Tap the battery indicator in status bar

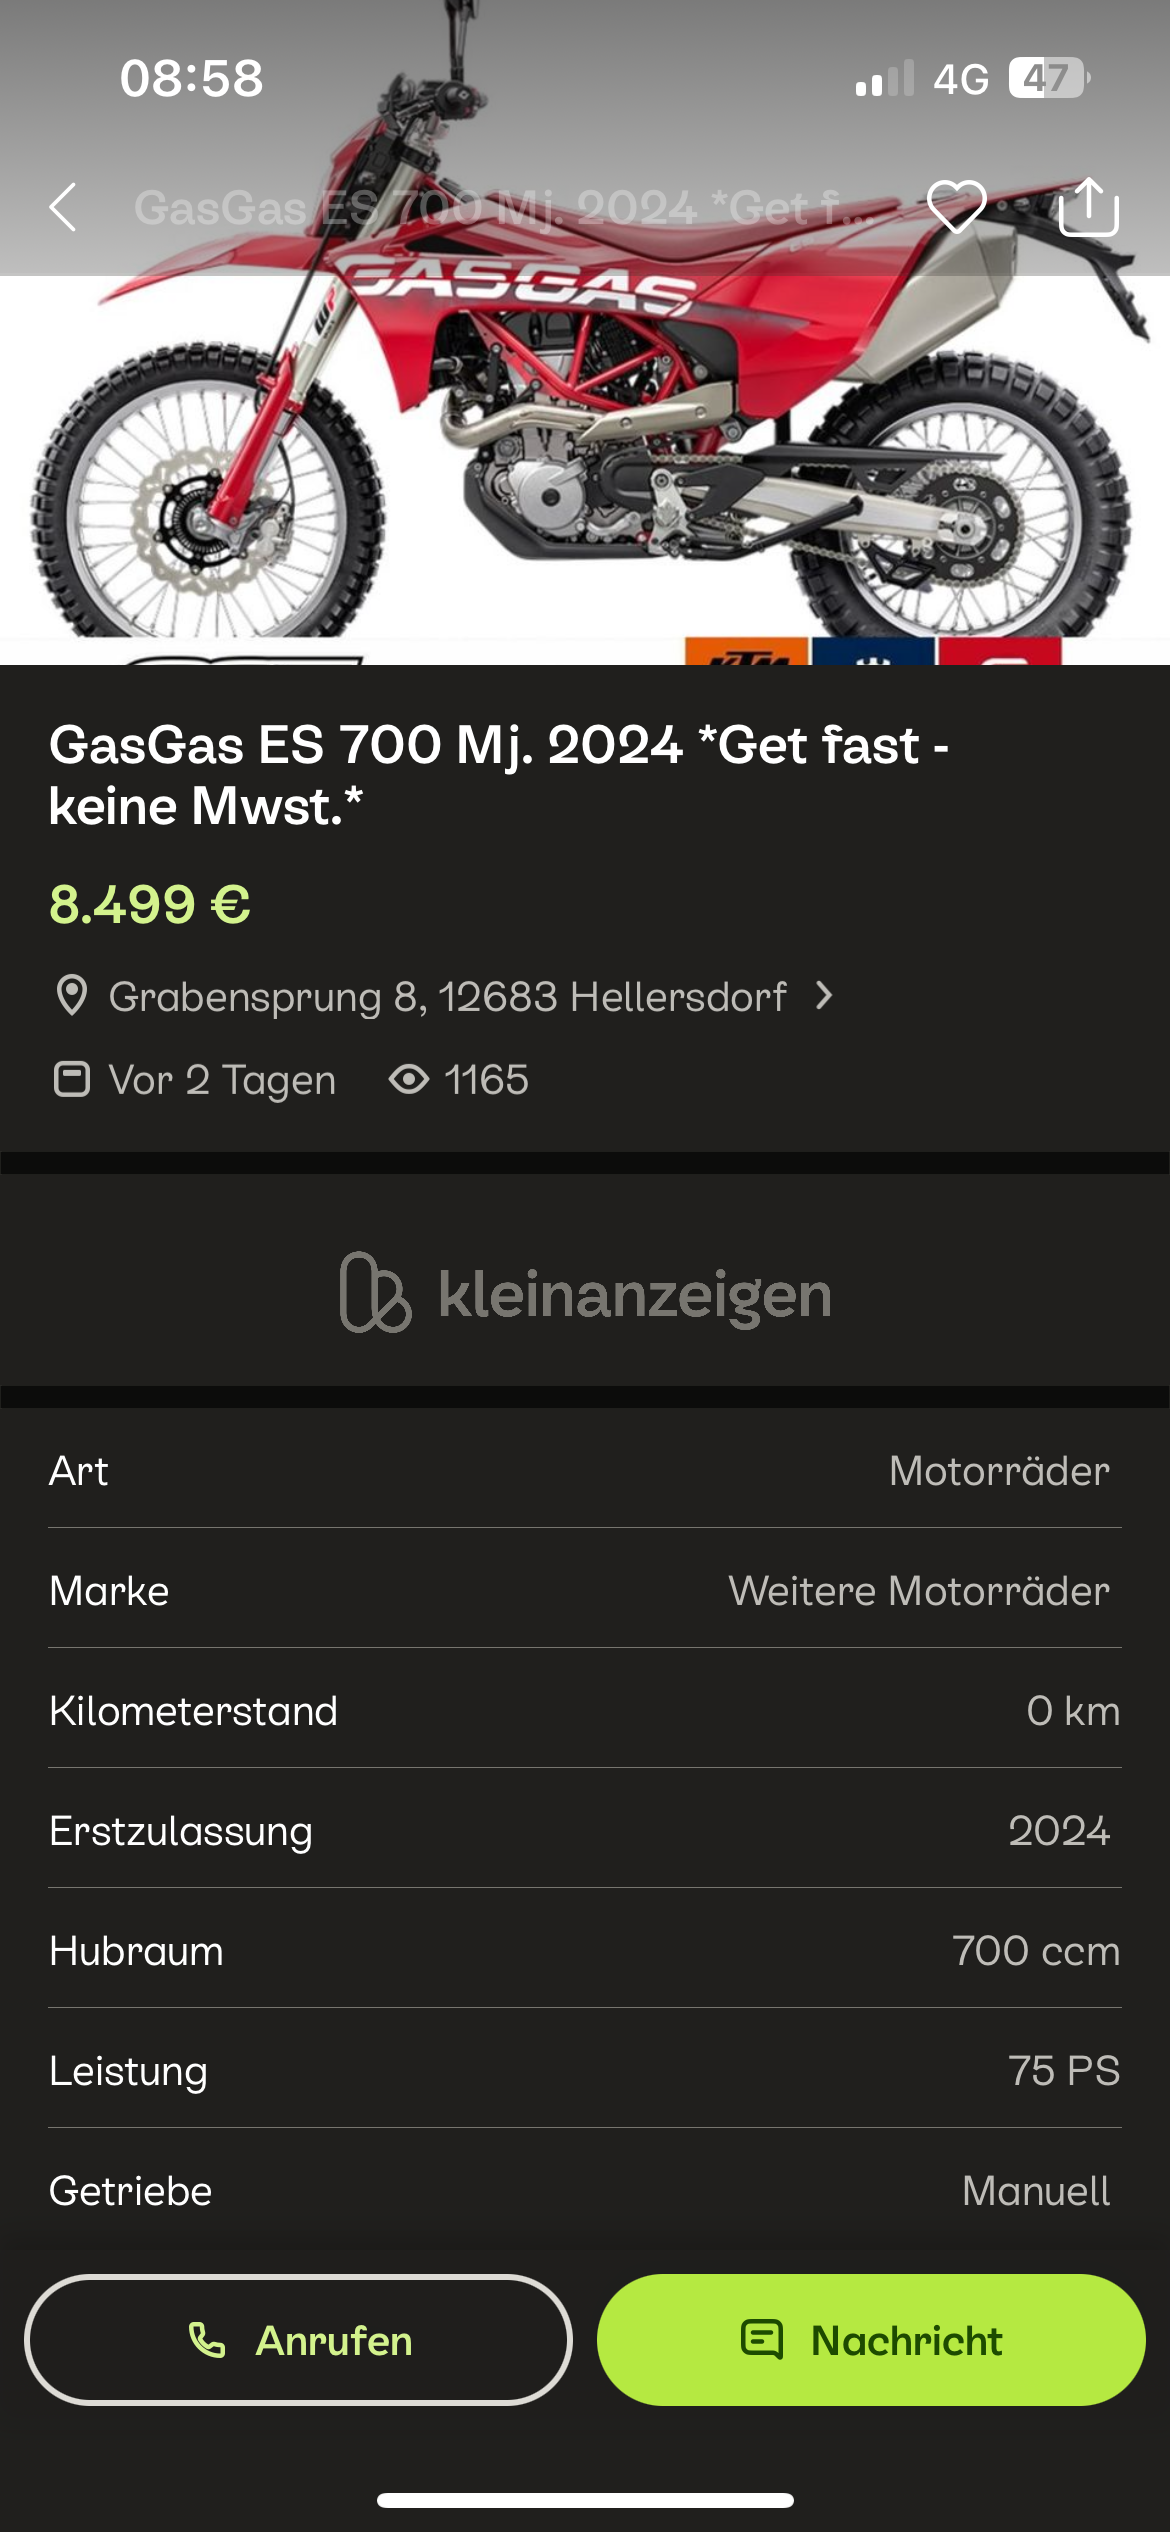(1048, 78)
